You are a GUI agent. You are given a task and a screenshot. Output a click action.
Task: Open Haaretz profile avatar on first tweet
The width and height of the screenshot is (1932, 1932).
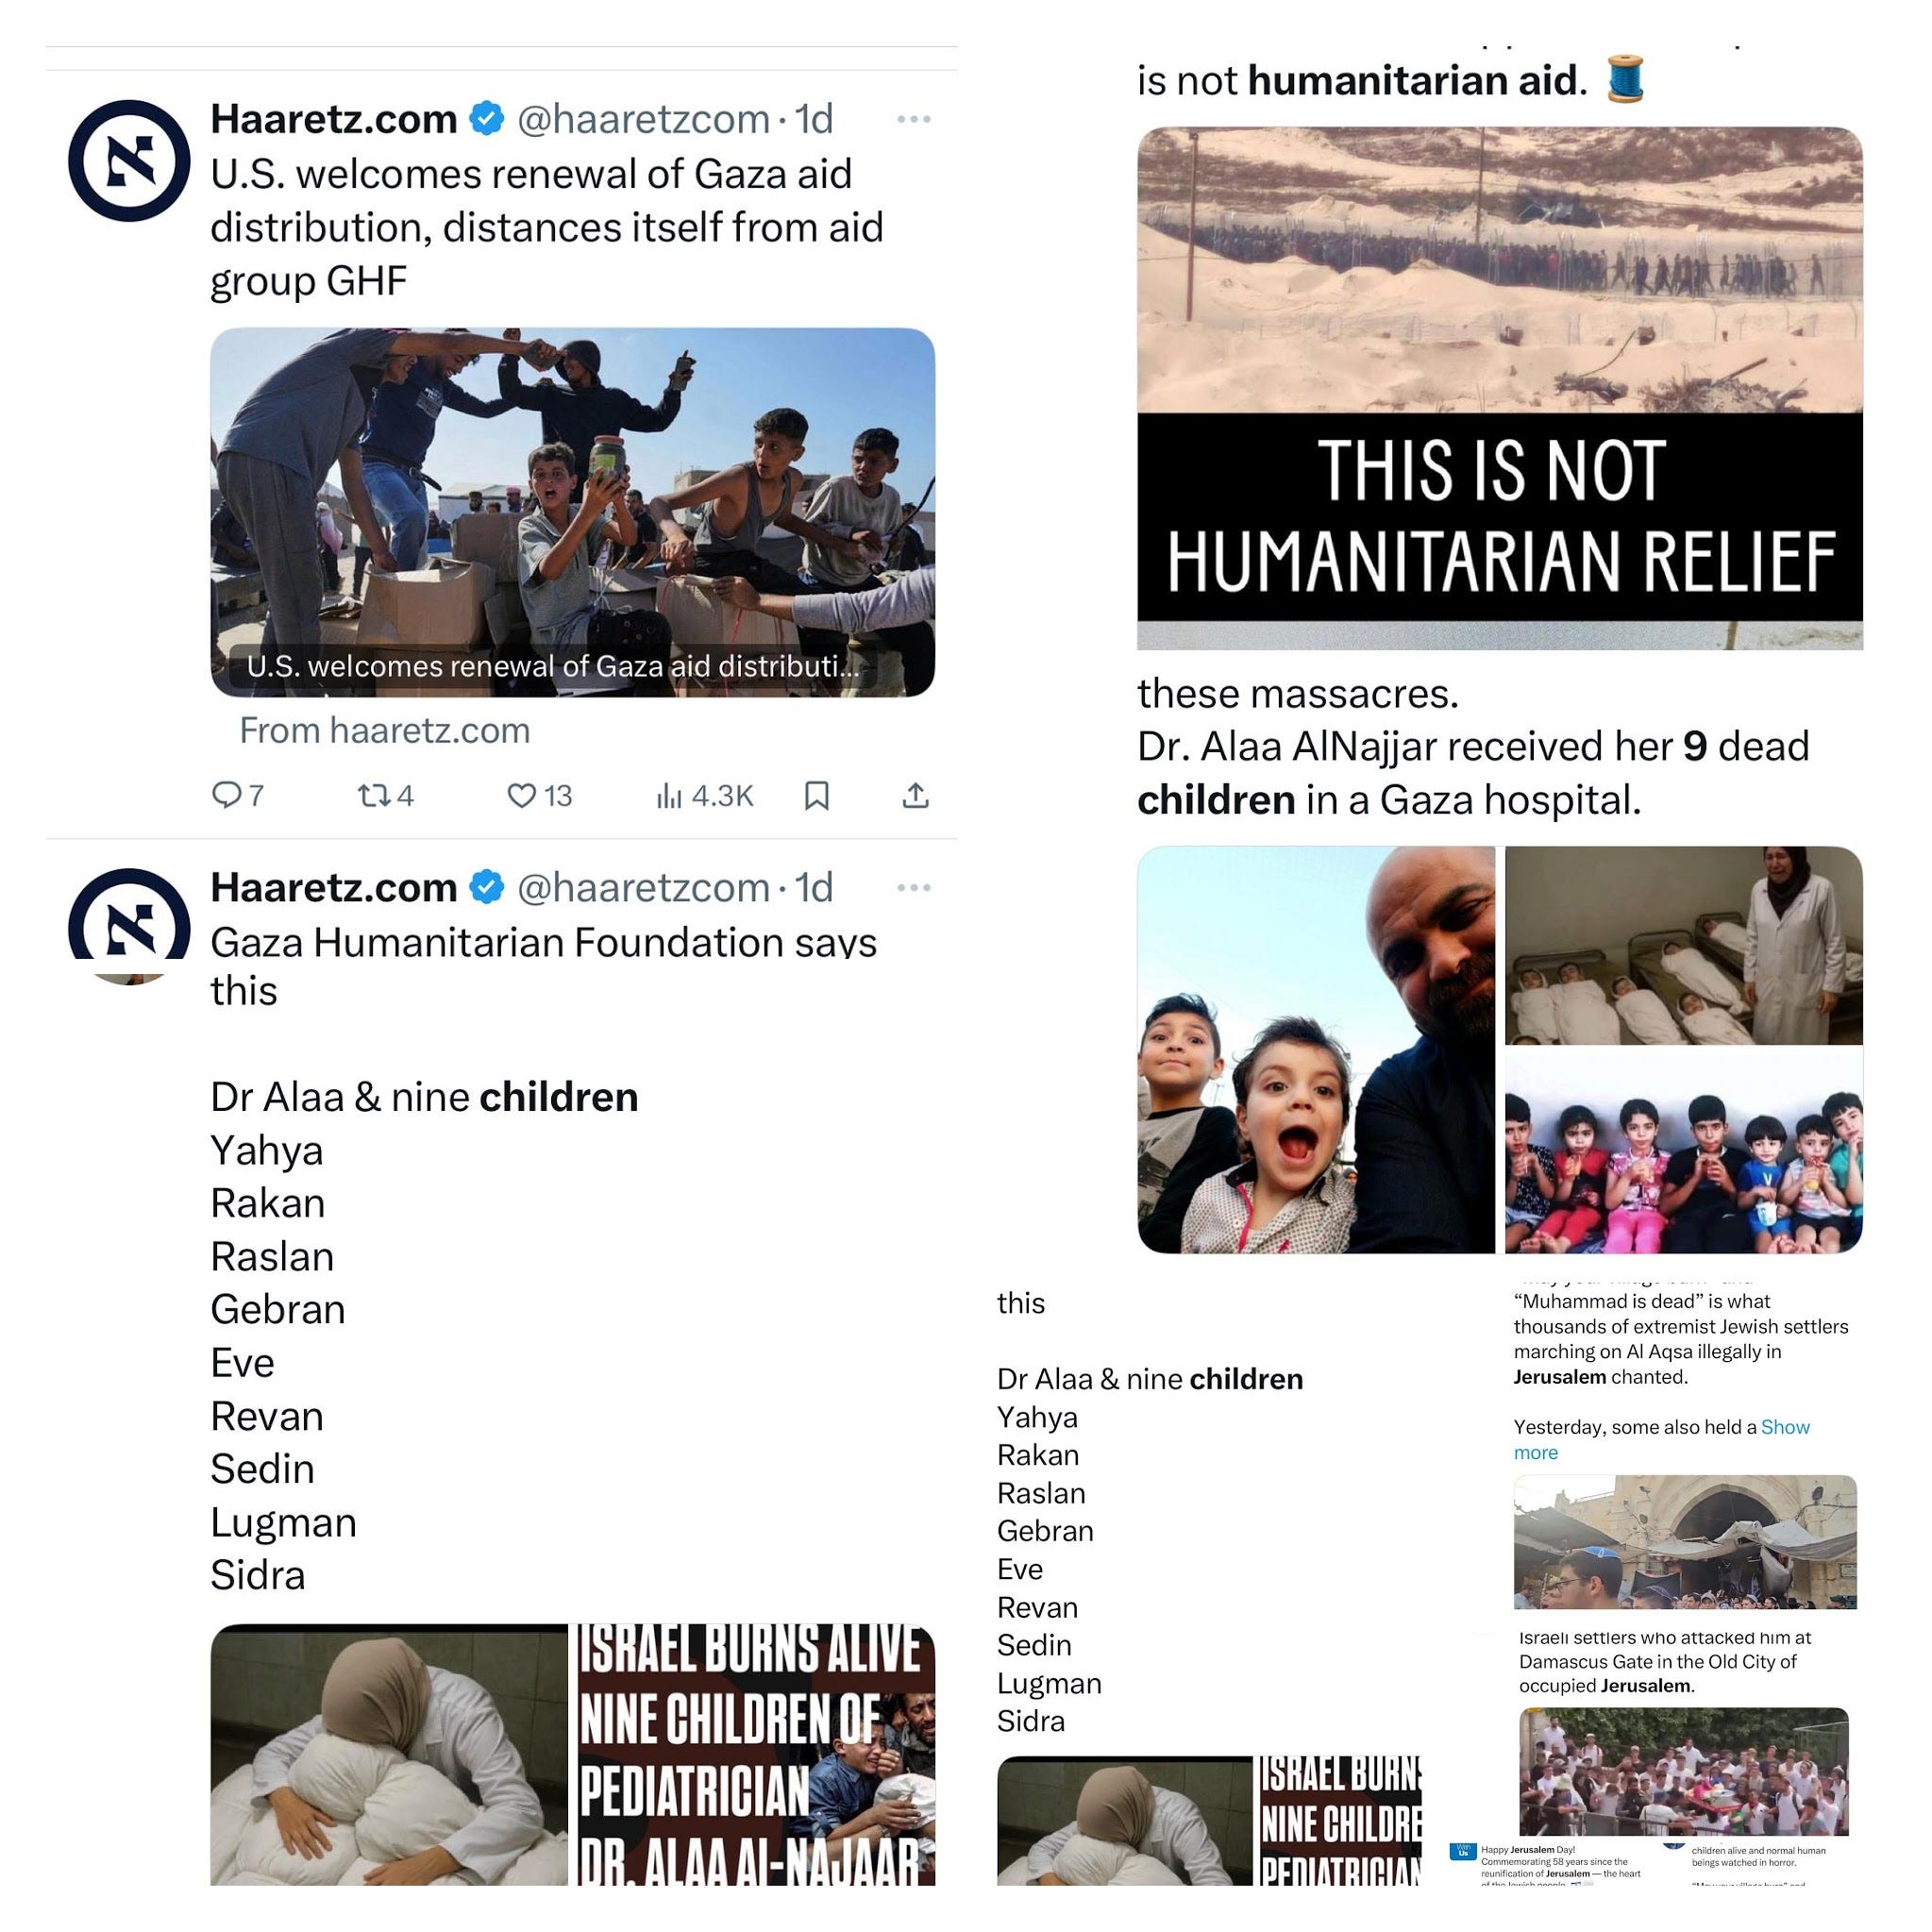click(x=129, y=161)
